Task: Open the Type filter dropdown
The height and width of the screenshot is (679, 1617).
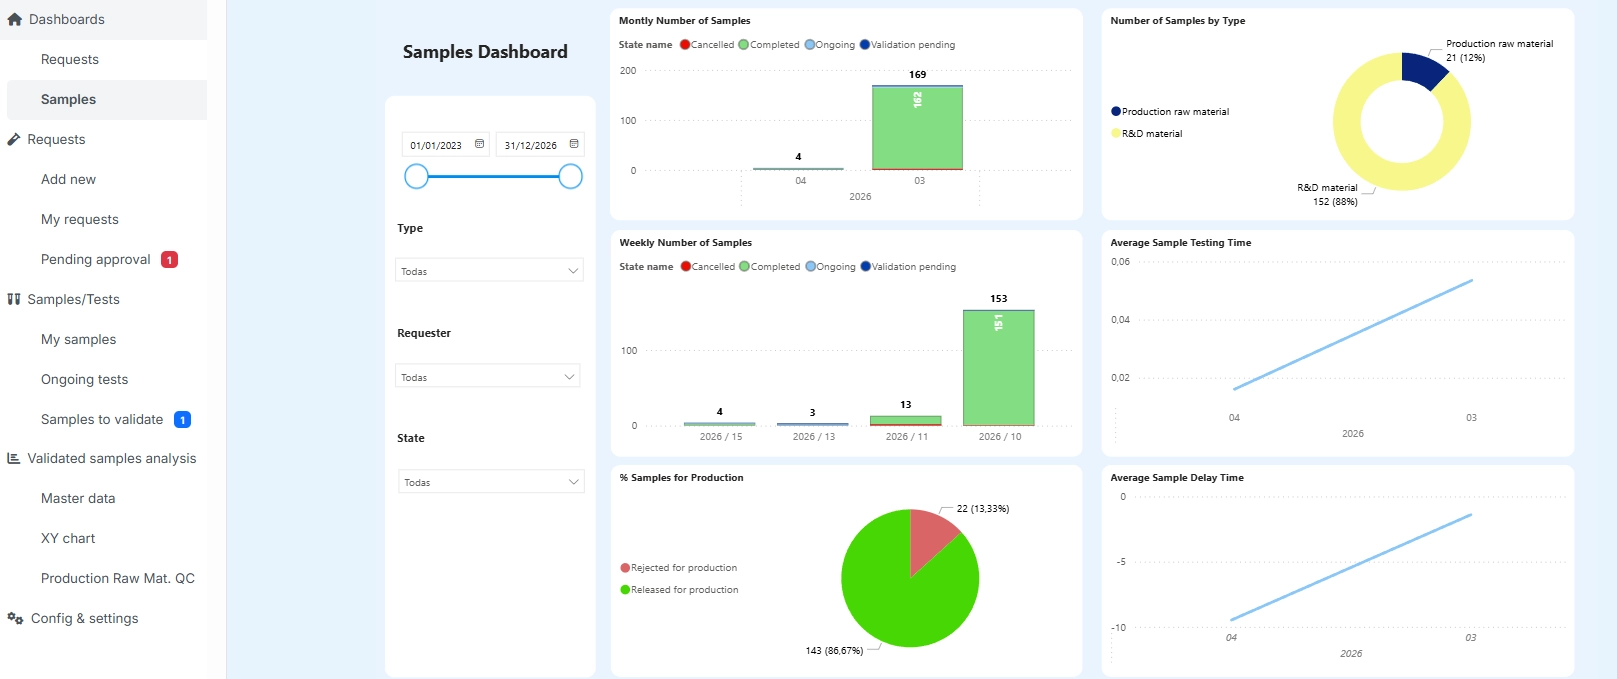Action: [x=489, y=271]
